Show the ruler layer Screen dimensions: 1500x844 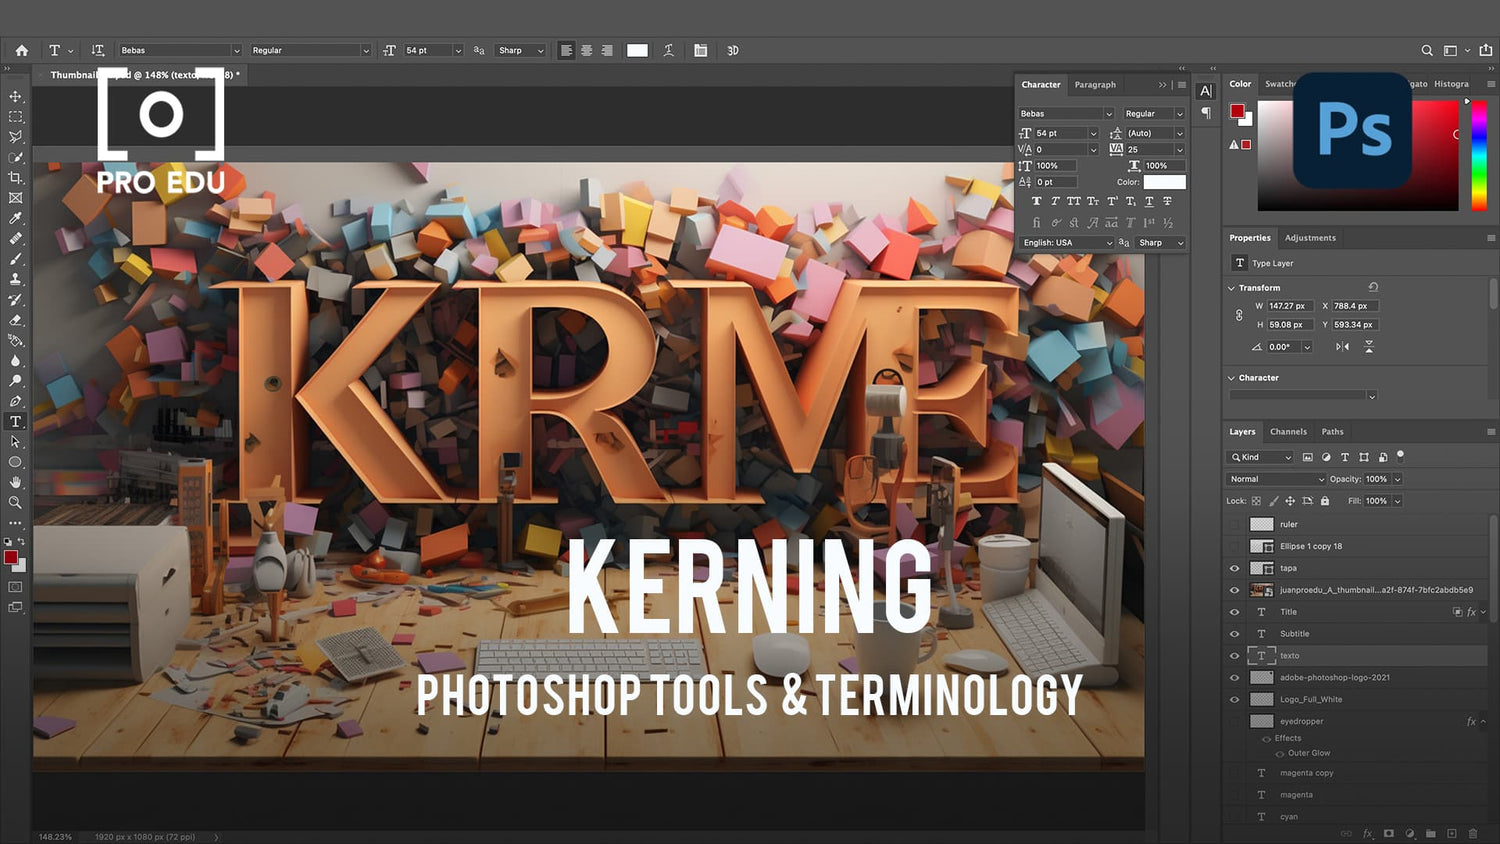pos(1233,523)
